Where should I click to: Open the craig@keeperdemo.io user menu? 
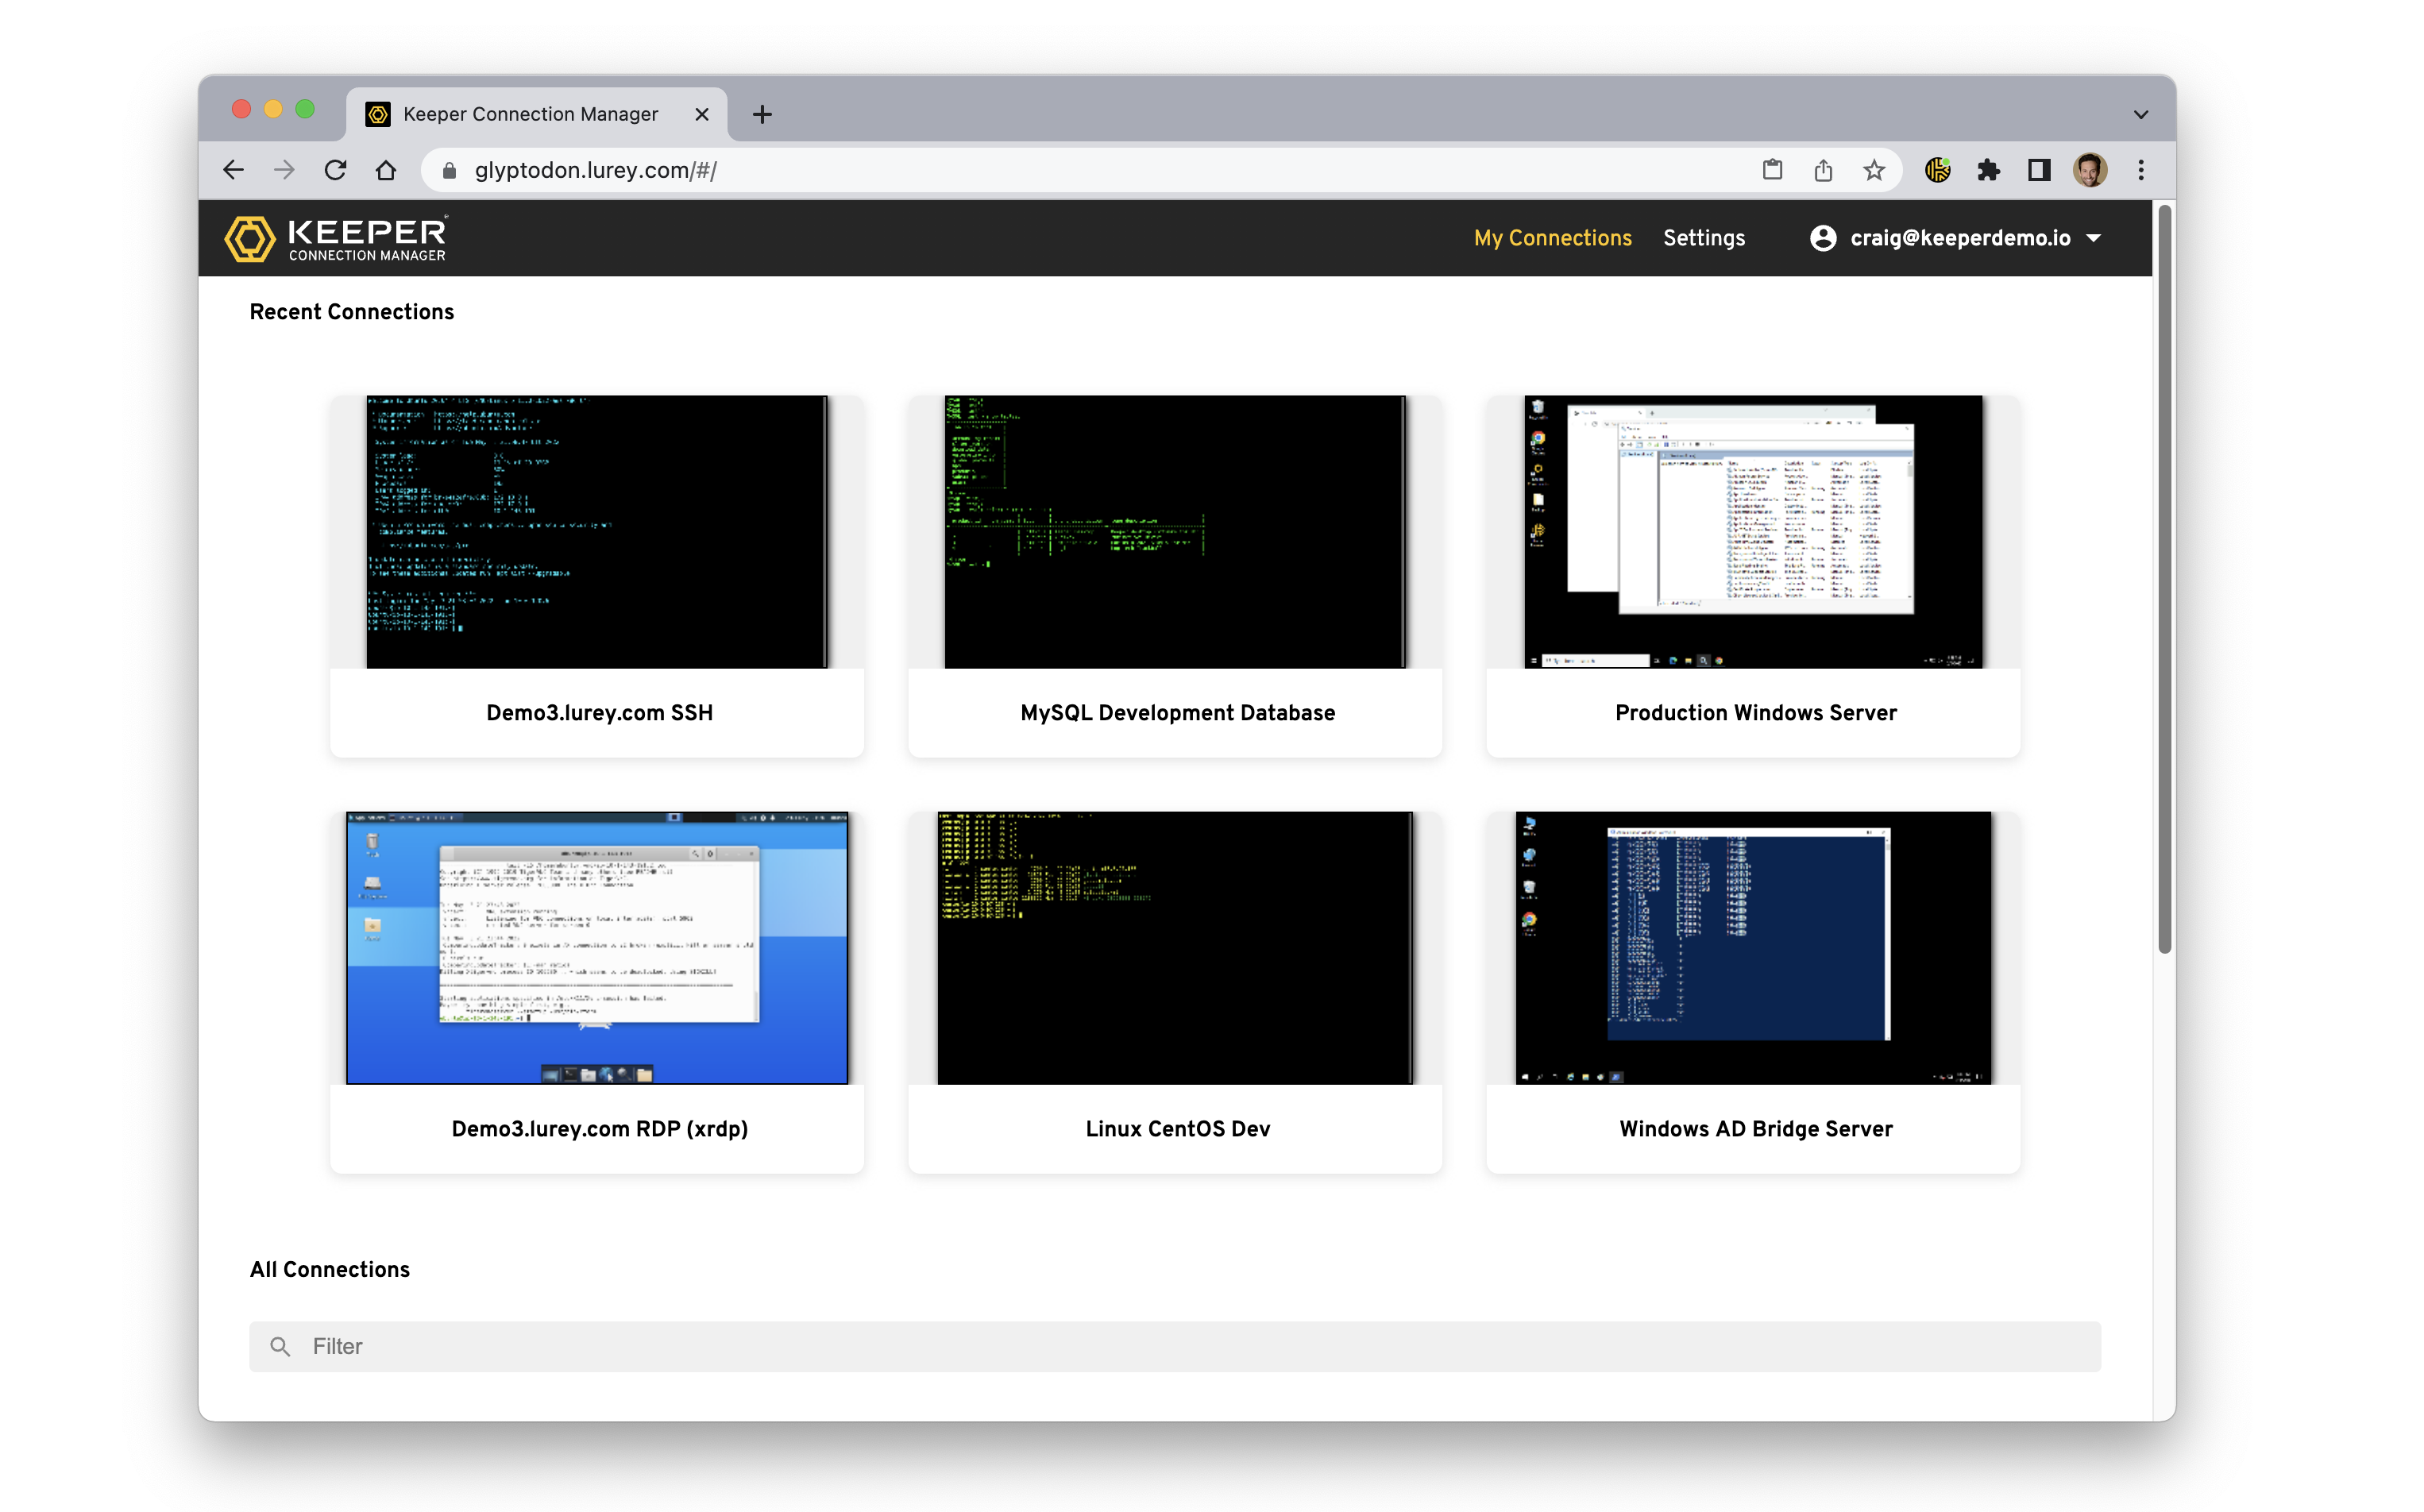point(1956,238)
